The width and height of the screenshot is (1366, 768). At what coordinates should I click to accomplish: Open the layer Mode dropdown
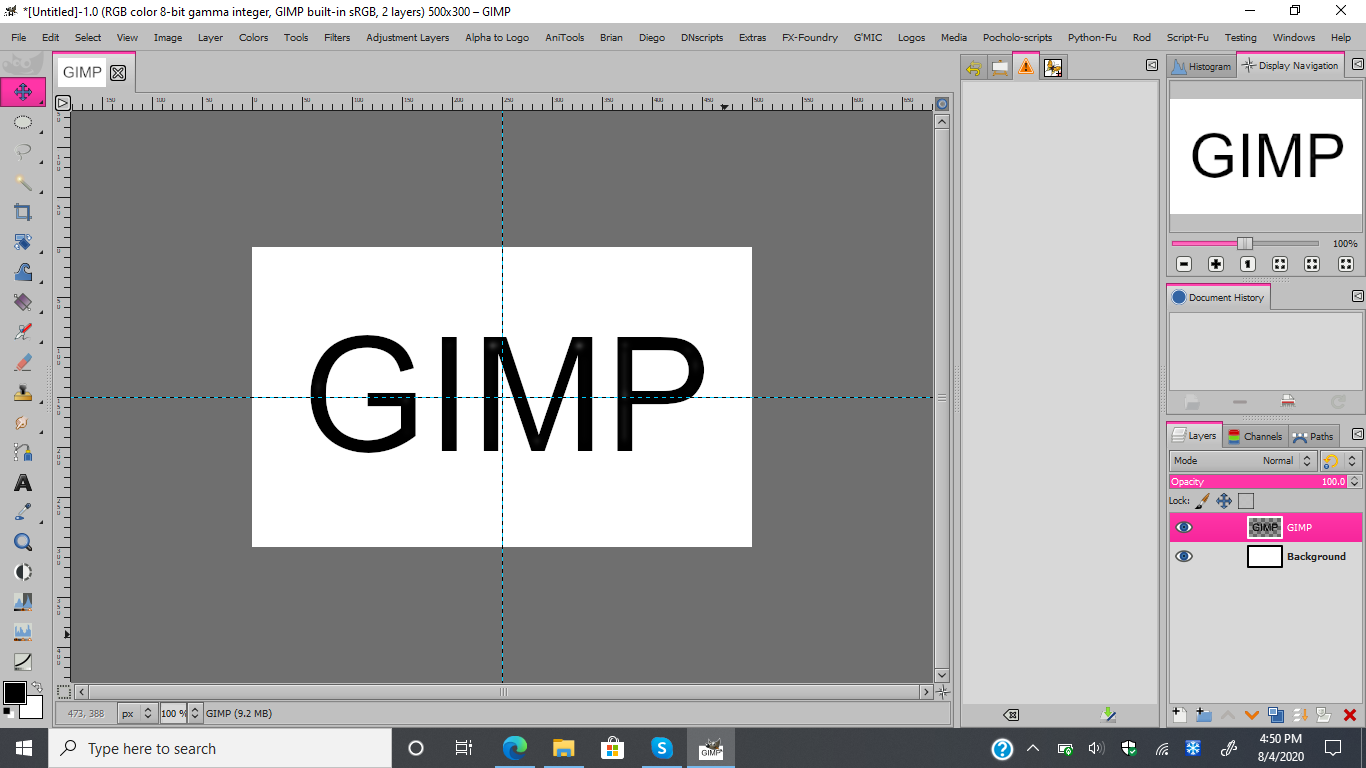click(x=1243, y=461)
